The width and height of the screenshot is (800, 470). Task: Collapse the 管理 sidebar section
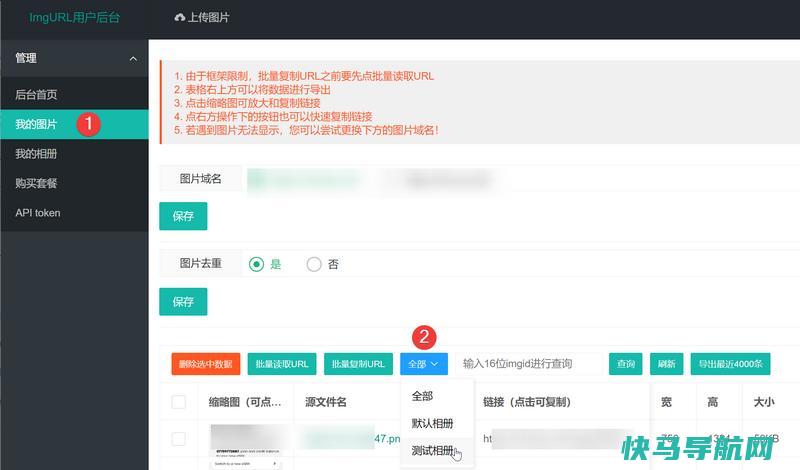[74, 58]
